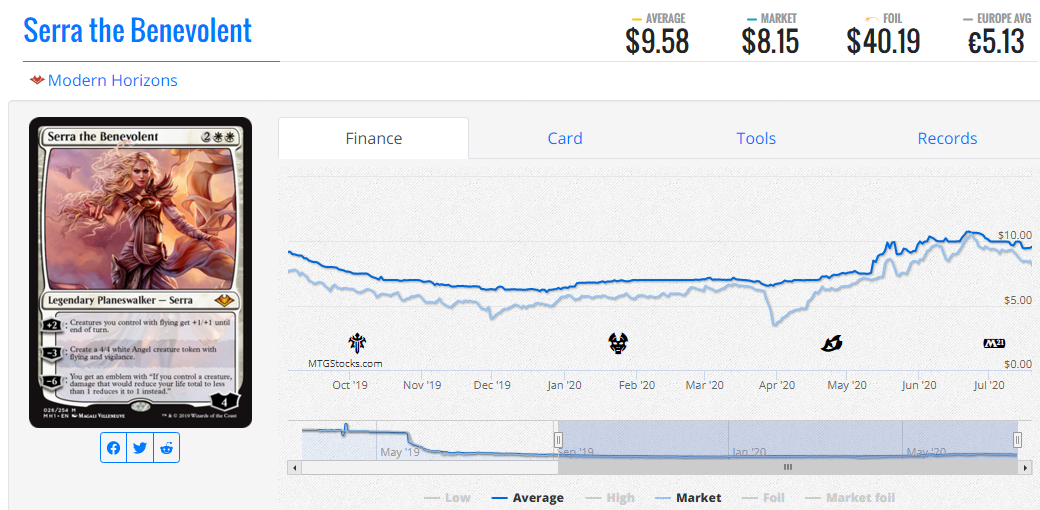Image resolution: width=1040 pixels, height=510 pixels.
Task: Open Serra the Benevolent title link
Action: [138, 30]
